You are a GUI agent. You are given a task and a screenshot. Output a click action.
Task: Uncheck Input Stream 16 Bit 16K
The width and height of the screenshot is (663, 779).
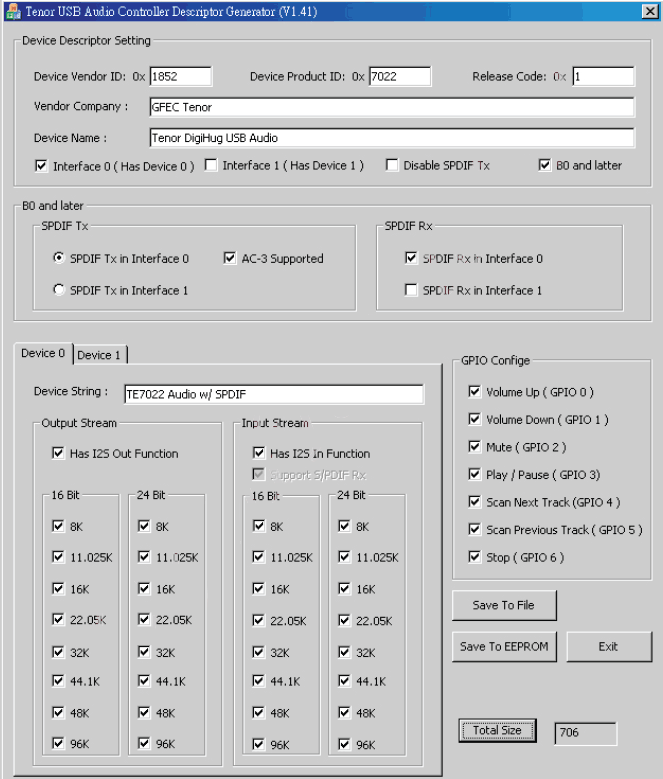point(259,589)
